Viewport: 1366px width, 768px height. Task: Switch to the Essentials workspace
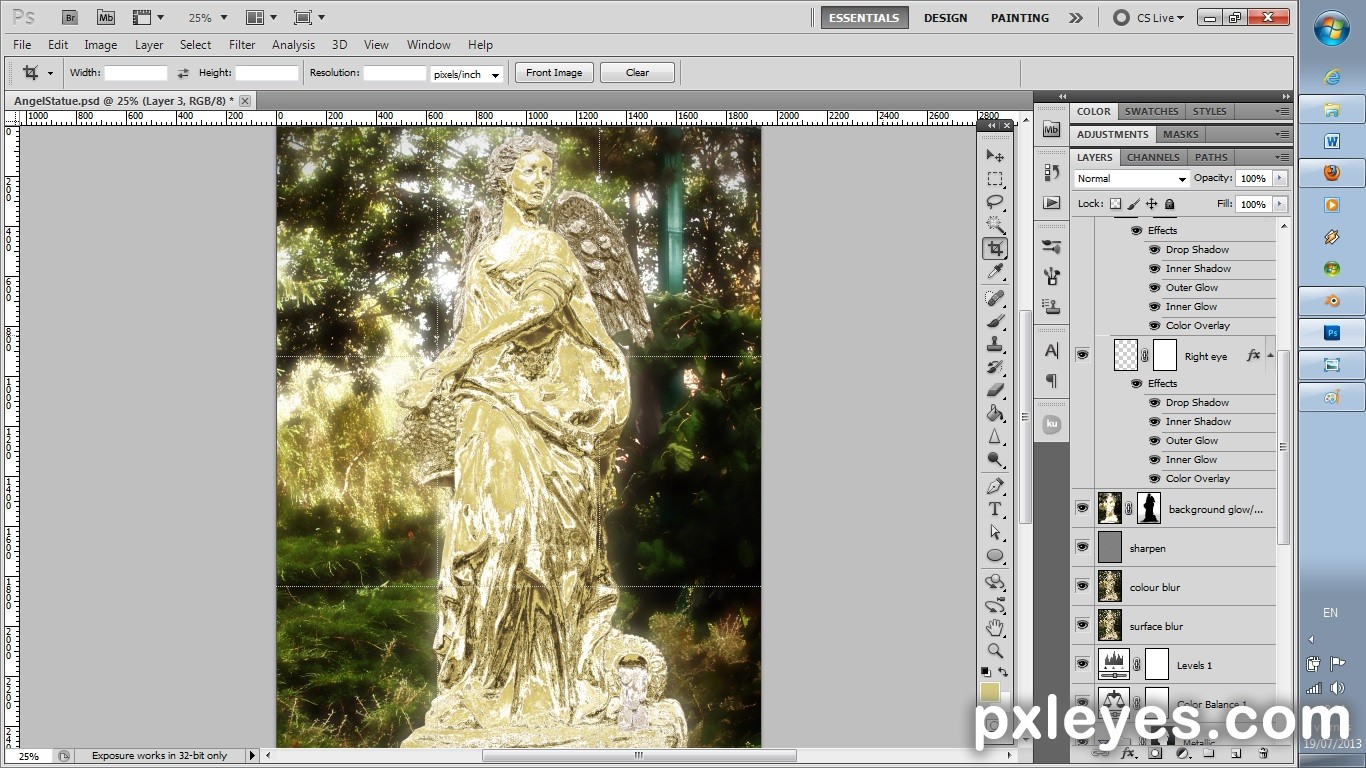865,18
